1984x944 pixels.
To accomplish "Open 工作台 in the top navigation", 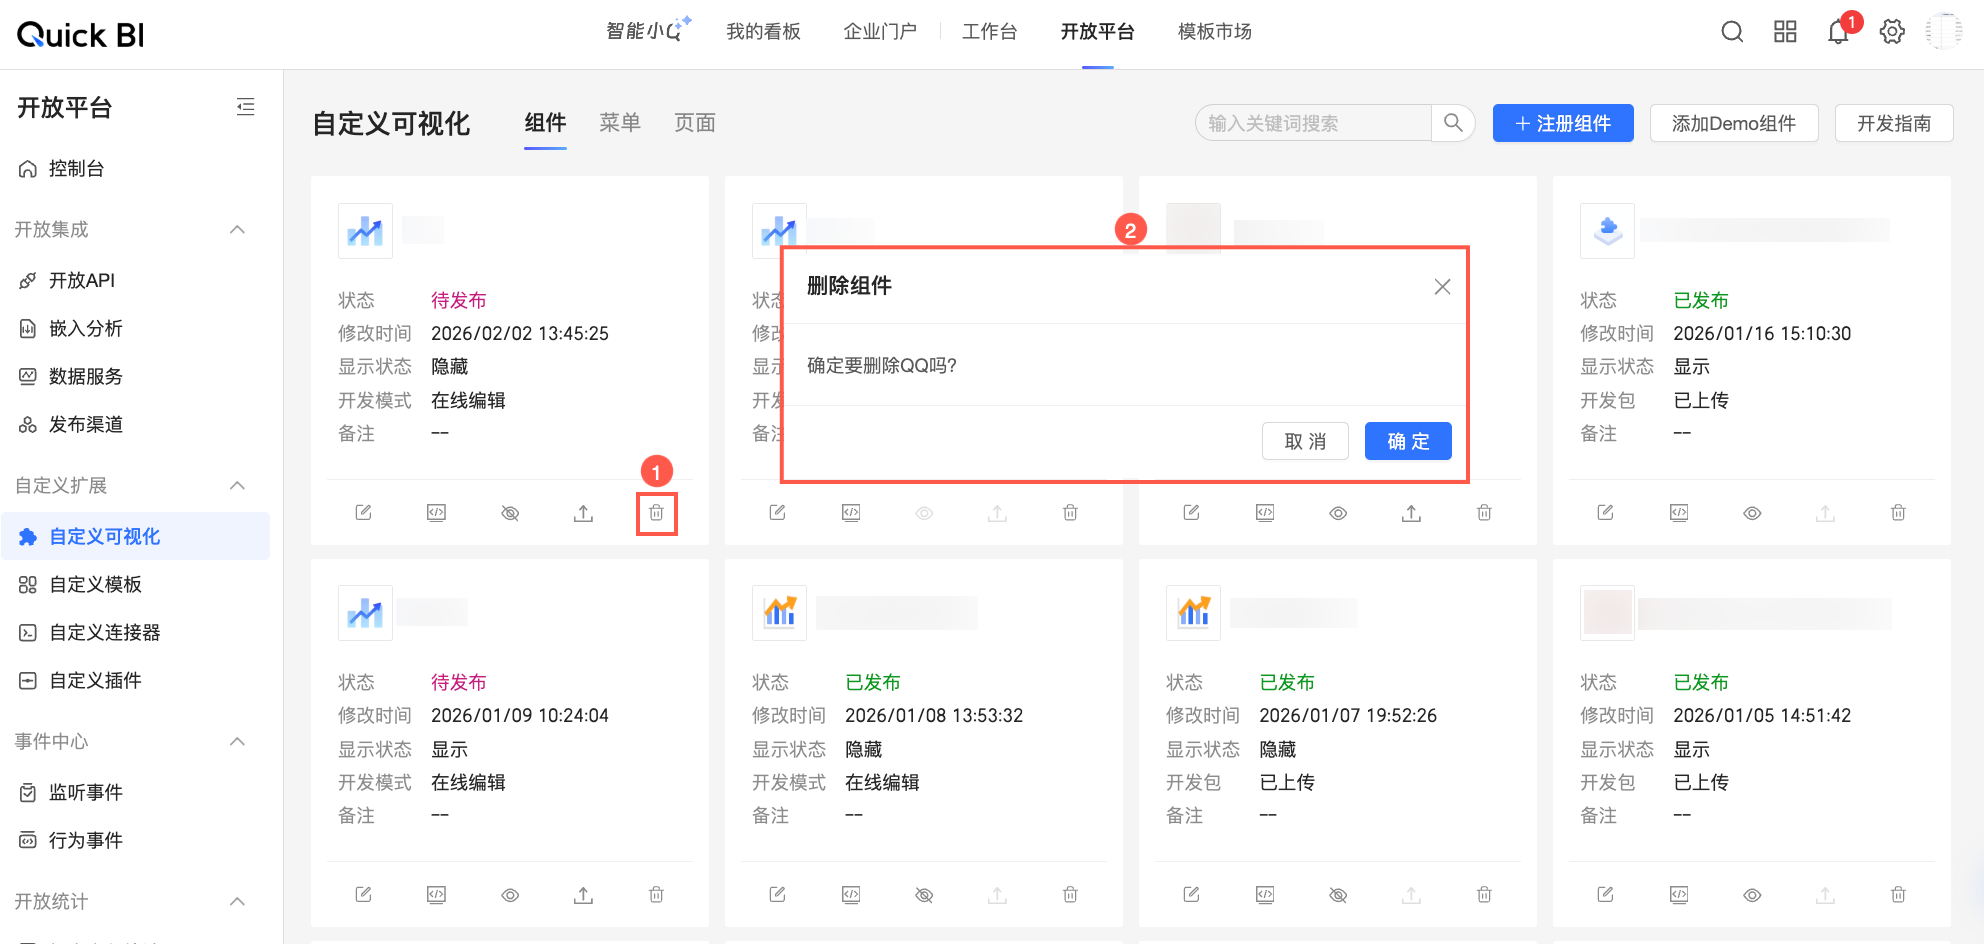I will click(989, 32).
